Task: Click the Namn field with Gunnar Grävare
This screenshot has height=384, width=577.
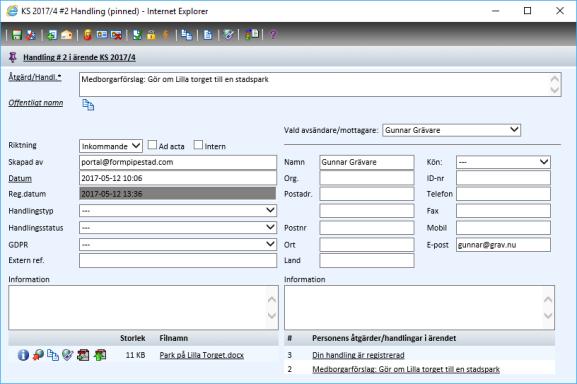Action: pyautogui.click(x=367, y=162)
